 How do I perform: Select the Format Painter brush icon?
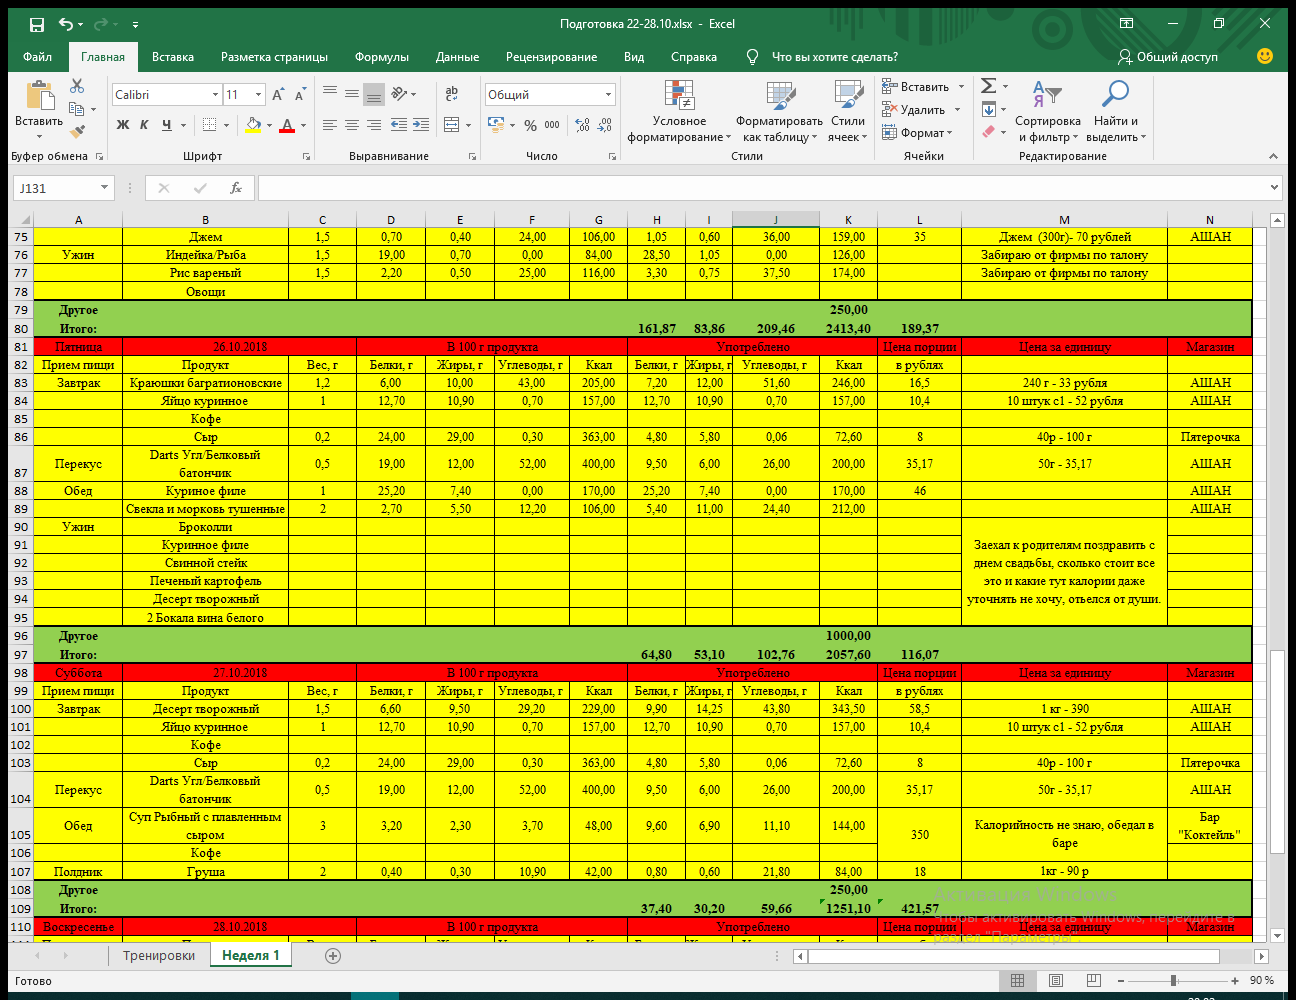click(77, 131)
